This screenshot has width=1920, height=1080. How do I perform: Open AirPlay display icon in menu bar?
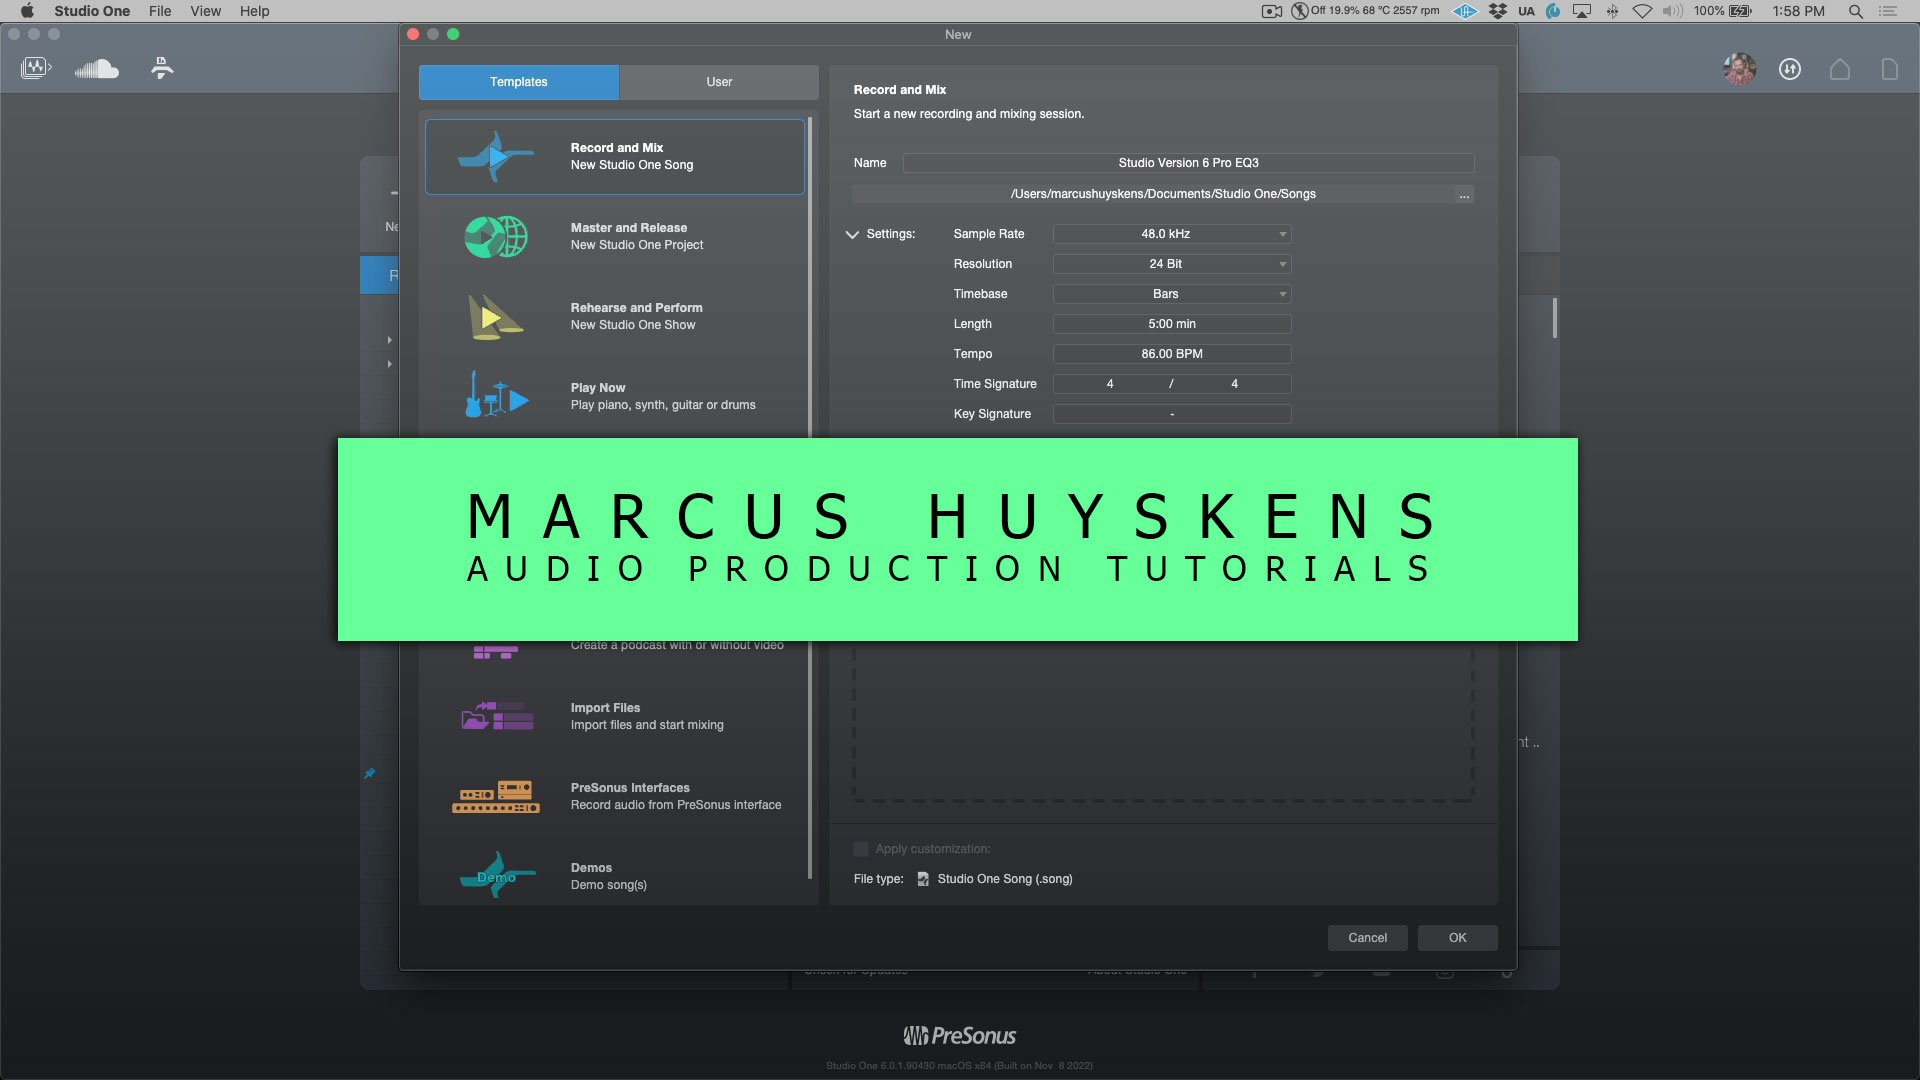tap(1582, 11)
